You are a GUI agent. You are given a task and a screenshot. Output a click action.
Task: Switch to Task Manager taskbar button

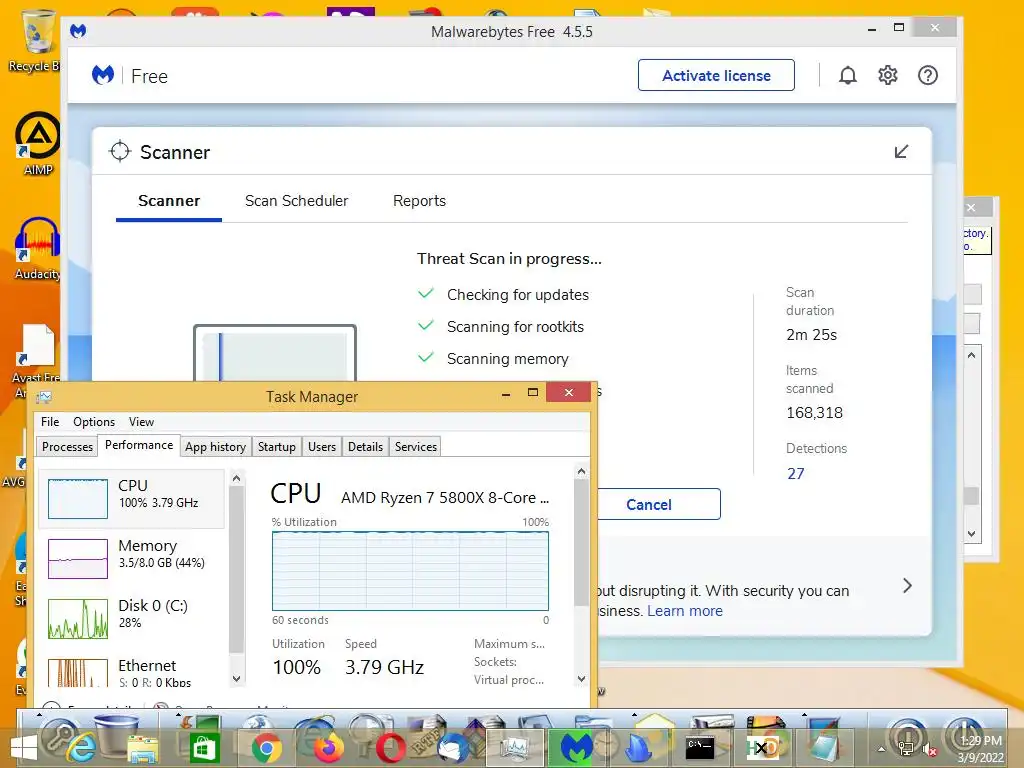[516, 748]
